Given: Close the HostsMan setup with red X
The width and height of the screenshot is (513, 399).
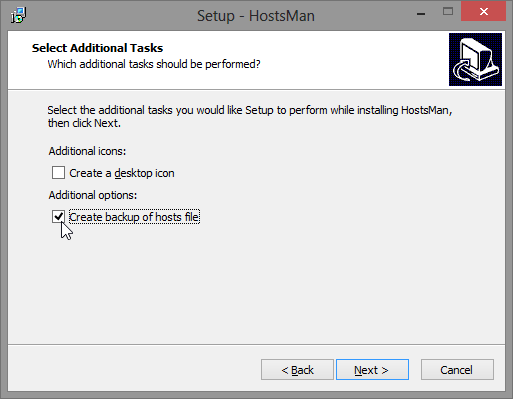Looking at the screenshot, I should click(484, 12).
